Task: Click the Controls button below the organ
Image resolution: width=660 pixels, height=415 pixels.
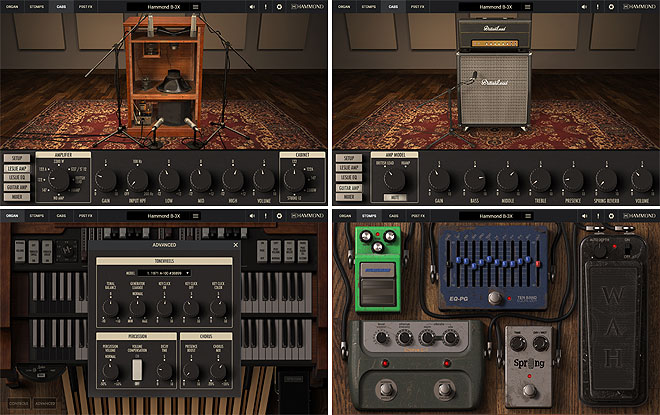Action: pos(17,404)
